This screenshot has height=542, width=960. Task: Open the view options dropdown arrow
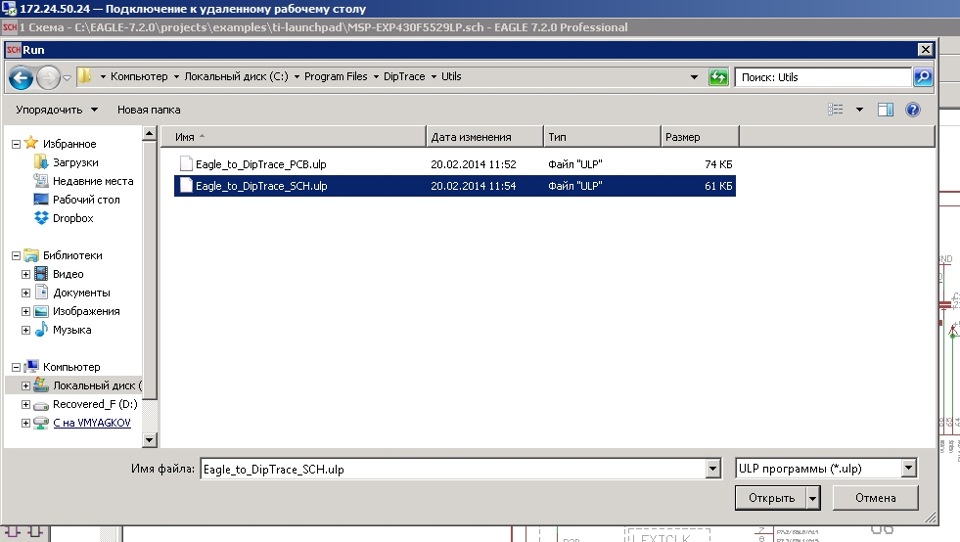tap(859, 110)
